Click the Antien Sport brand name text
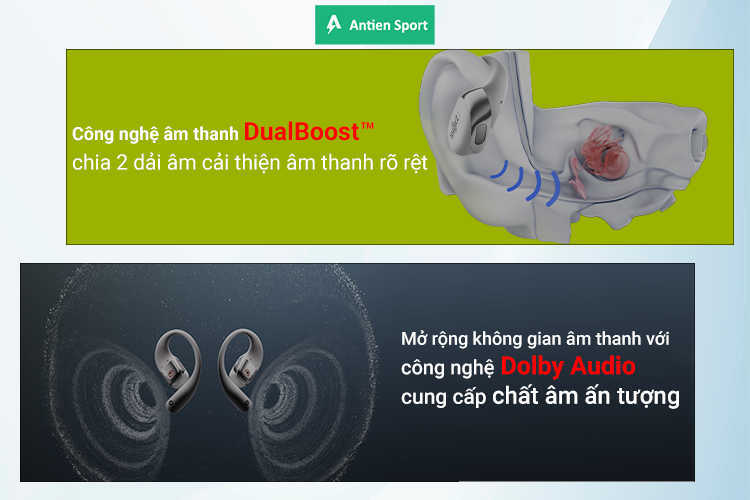Viewport: 750px width, 500px height. pos(388,25)
